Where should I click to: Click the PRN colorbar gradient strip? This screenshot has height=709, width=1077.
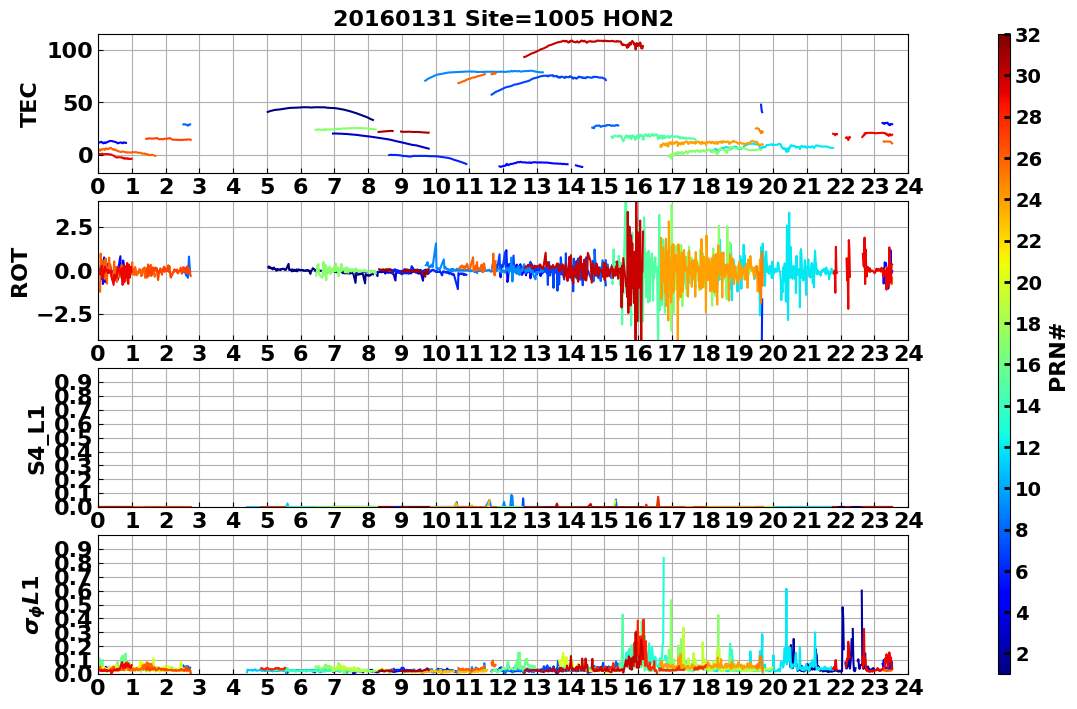[1004, 354]
